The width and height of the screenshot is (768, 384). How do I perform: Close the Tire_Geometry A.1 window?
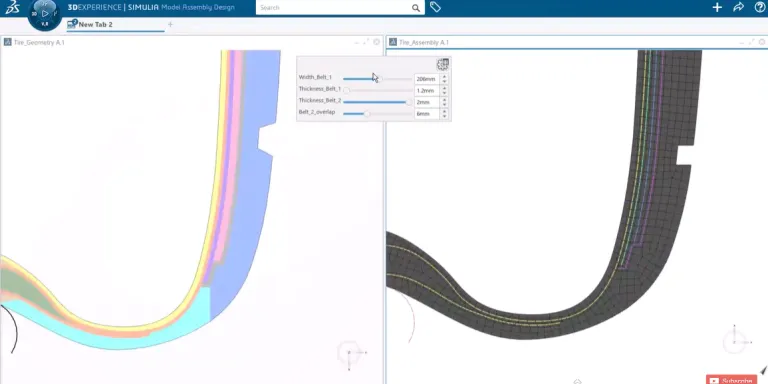376,42
